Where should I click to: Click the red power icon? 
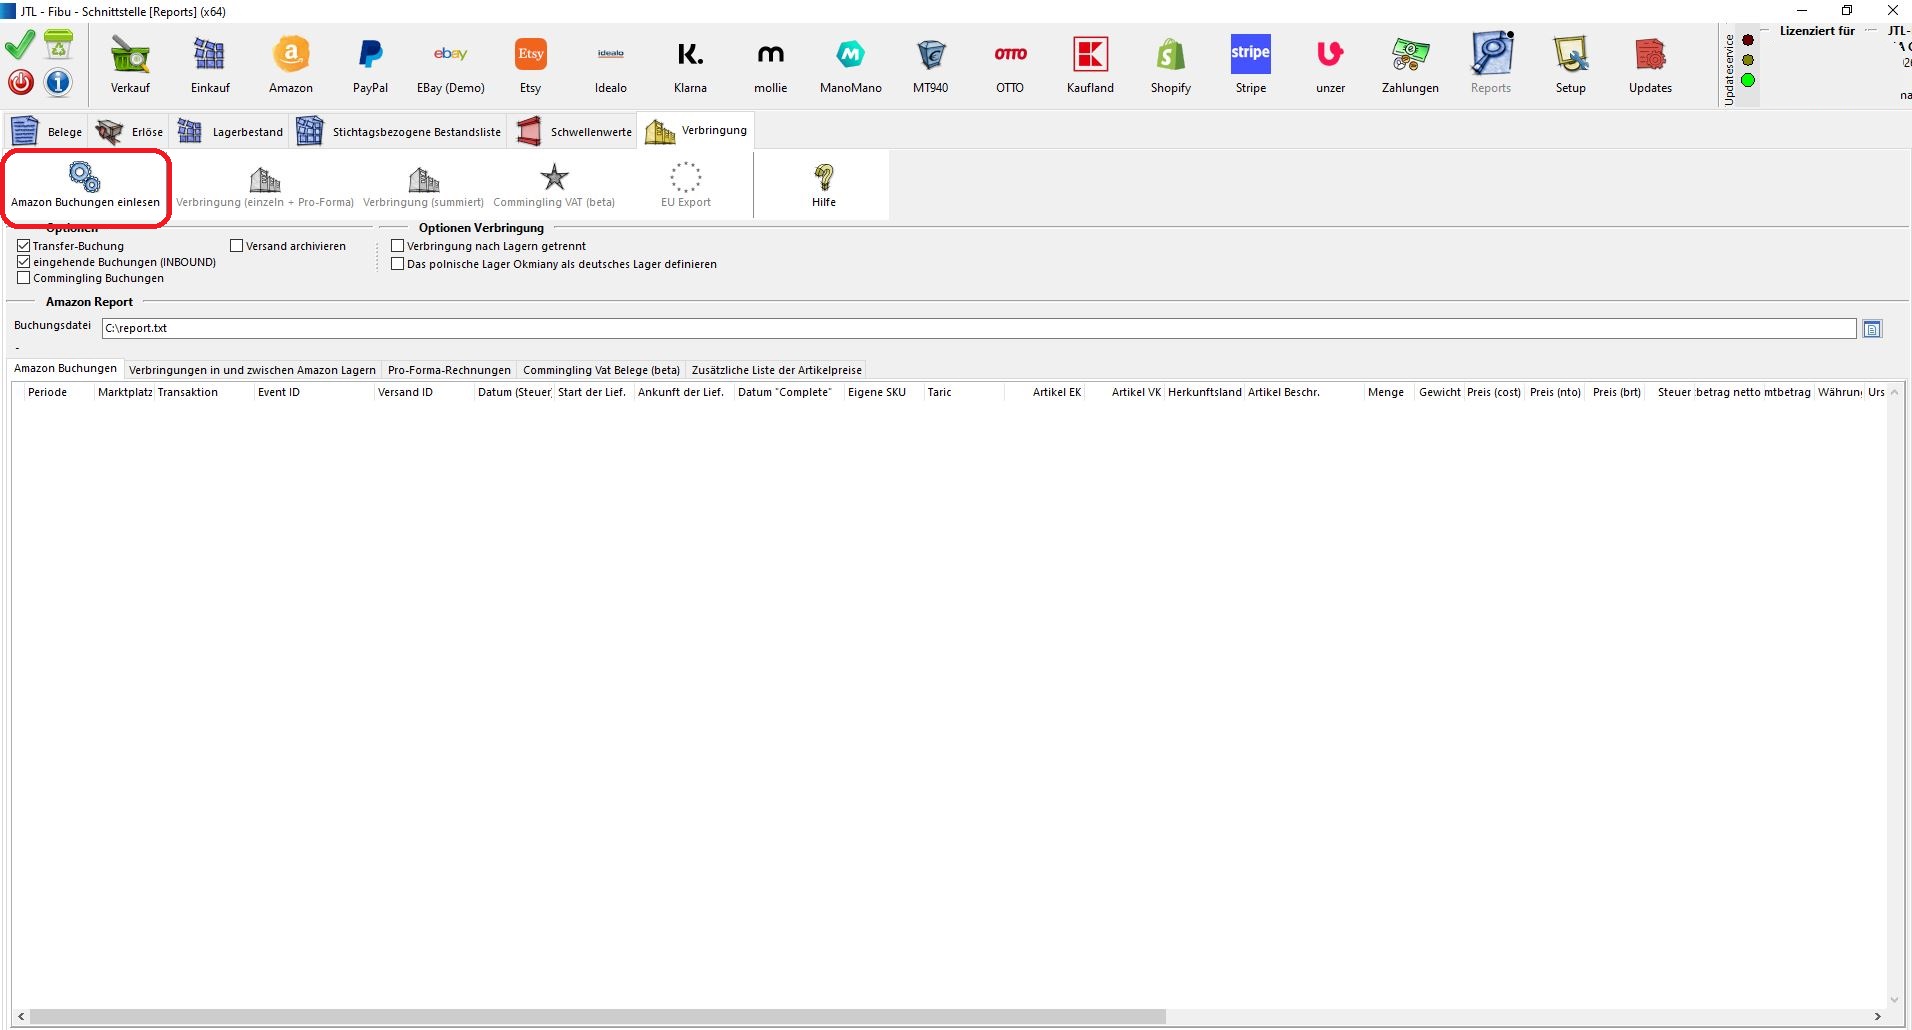coord(20,82)
